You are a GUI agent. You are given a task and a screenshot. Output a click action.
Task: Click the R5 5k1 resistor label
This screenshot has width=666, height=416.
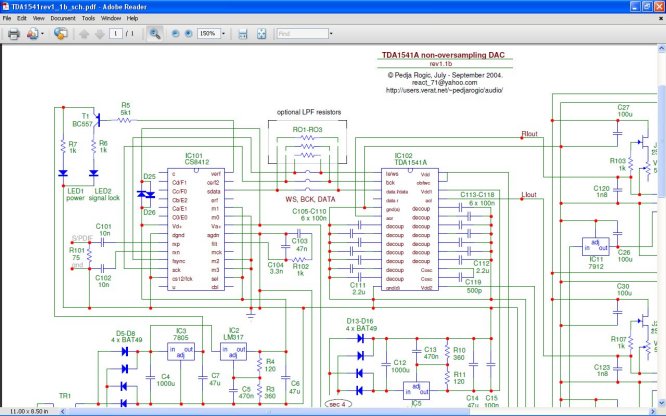pyautogui.click(x=126, y=109)
